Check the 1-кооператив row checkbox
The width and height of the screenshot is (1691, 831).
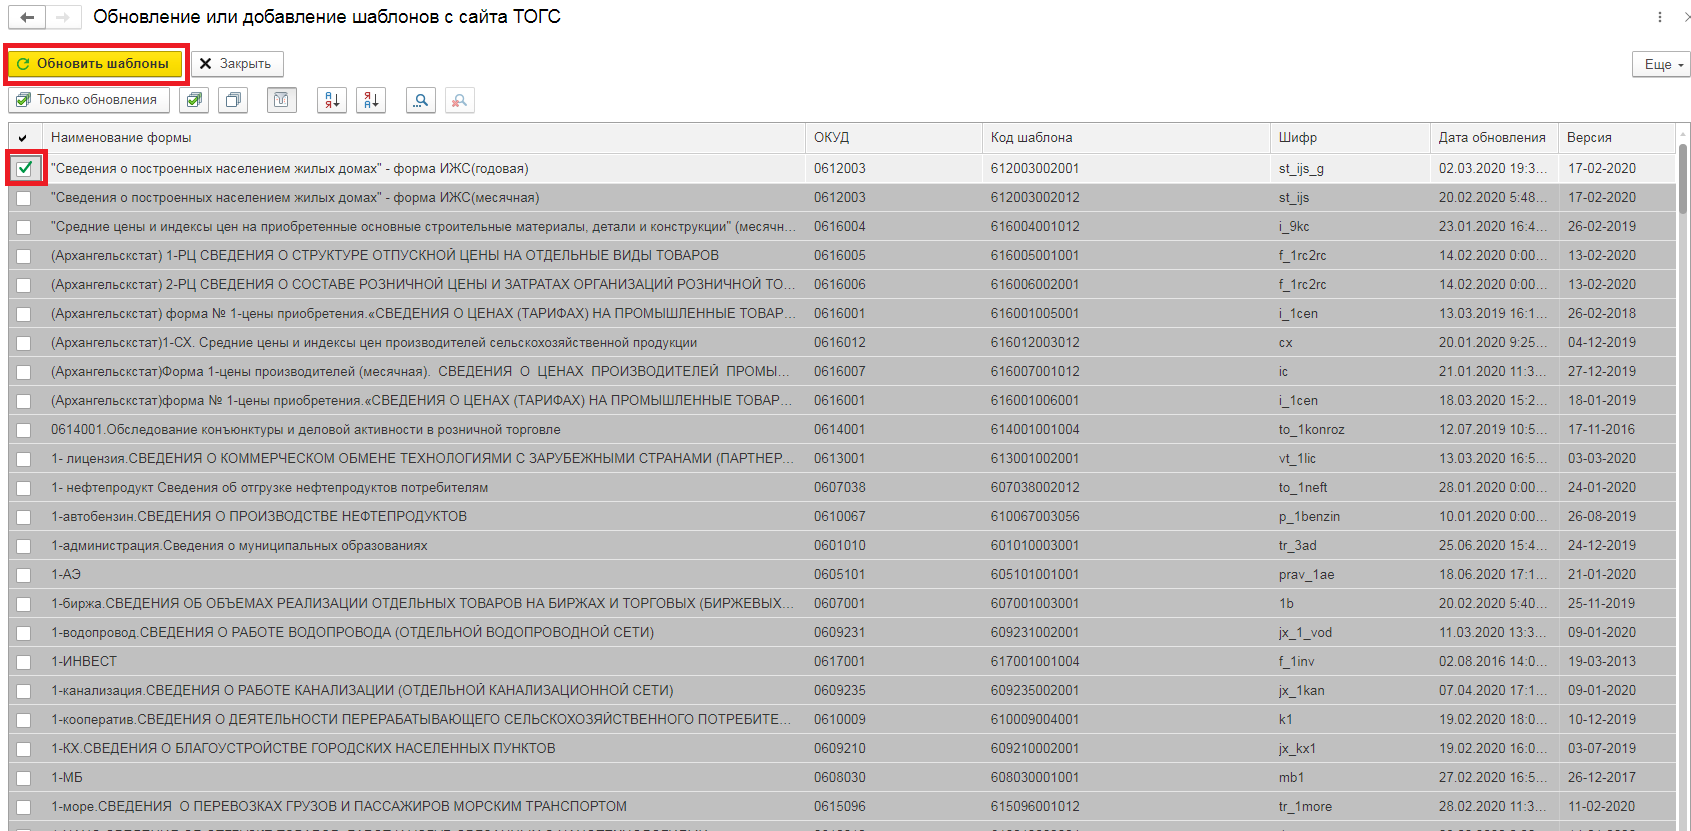point(24,720)
